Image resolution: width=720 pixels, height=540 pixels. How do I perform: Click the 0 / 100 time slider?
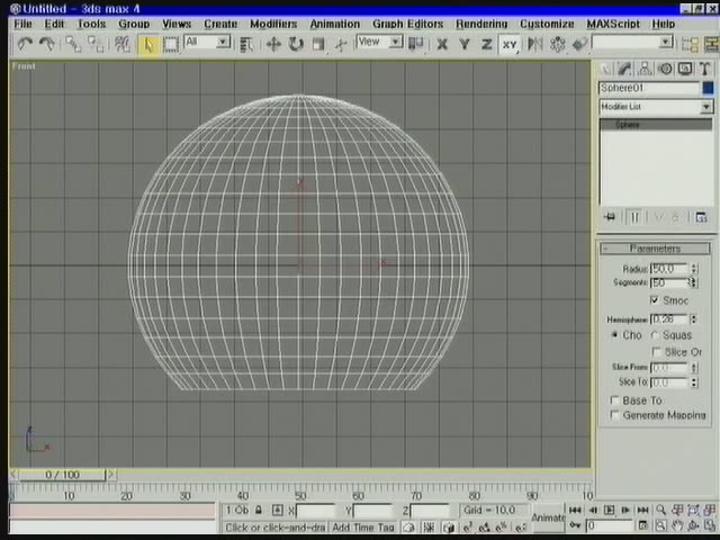62,474
